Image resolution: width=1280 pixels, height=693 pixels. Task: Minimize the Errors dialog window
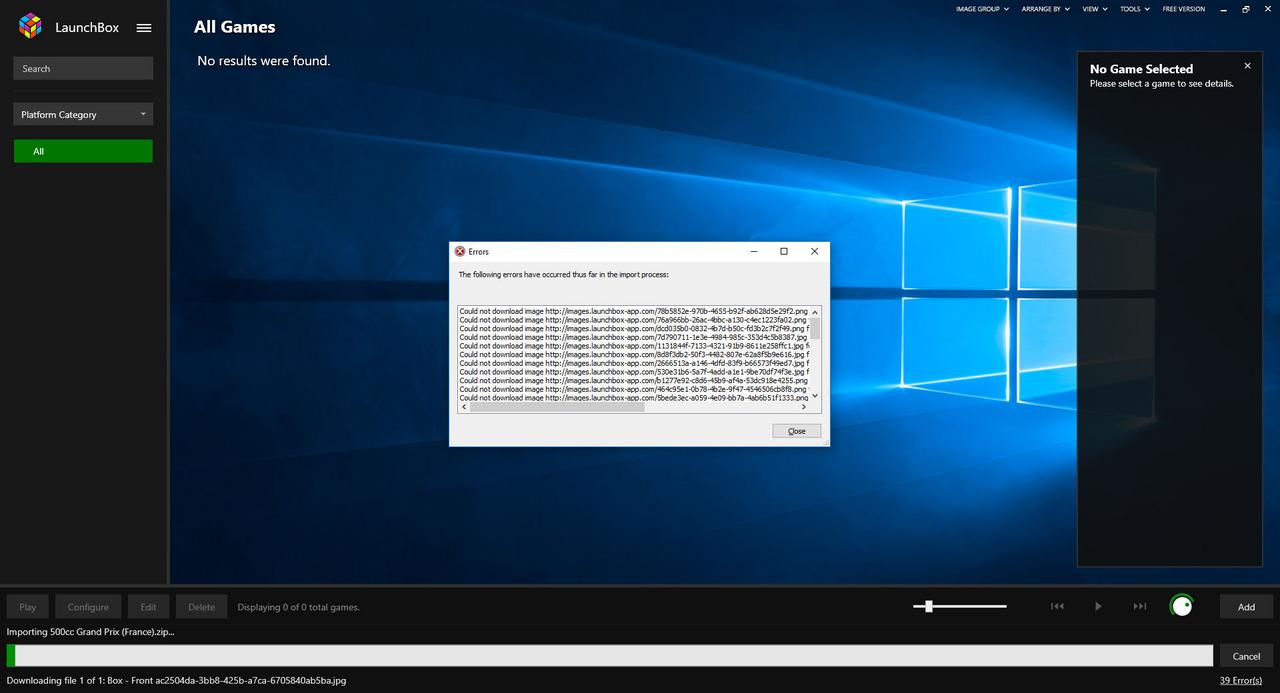pos(754,252)
